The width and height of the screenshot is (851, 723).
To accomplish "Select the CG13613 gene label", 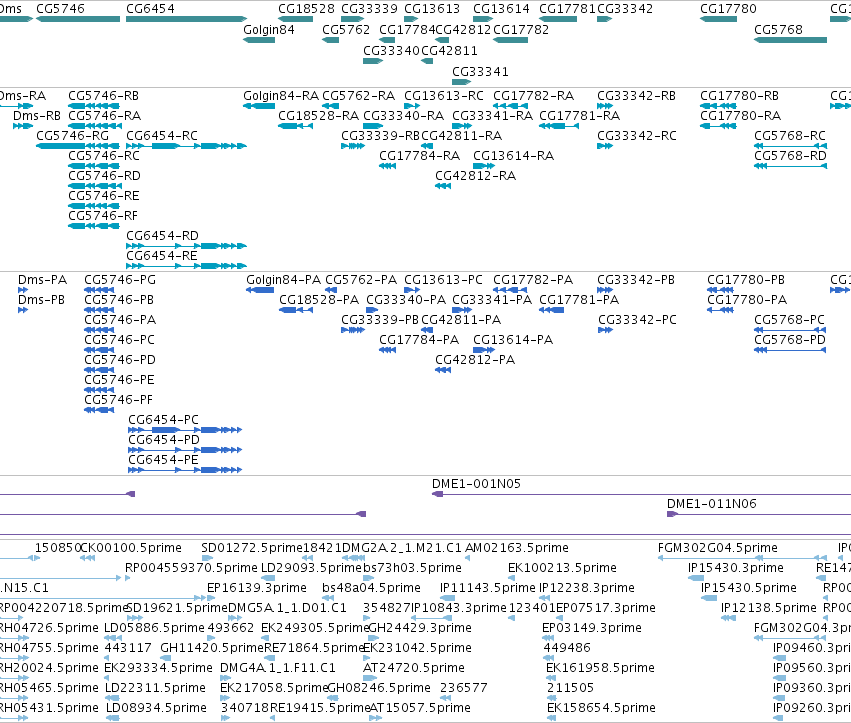I will point(432,9).
